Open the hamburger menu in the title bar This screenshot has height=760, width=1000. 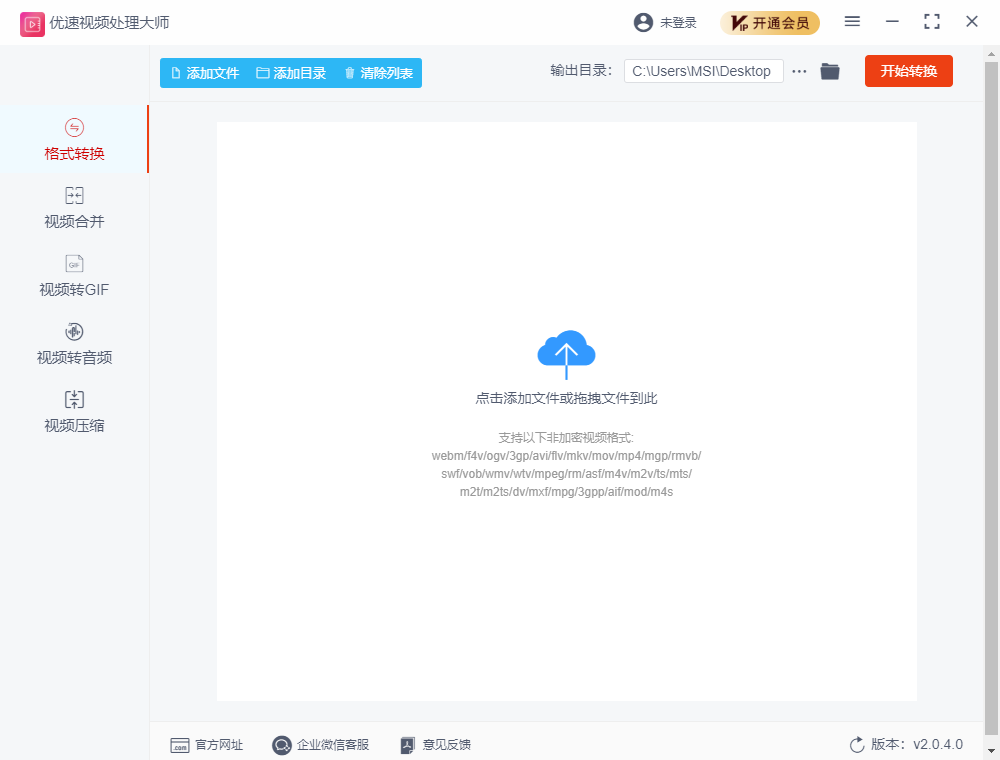click(852, 21)
